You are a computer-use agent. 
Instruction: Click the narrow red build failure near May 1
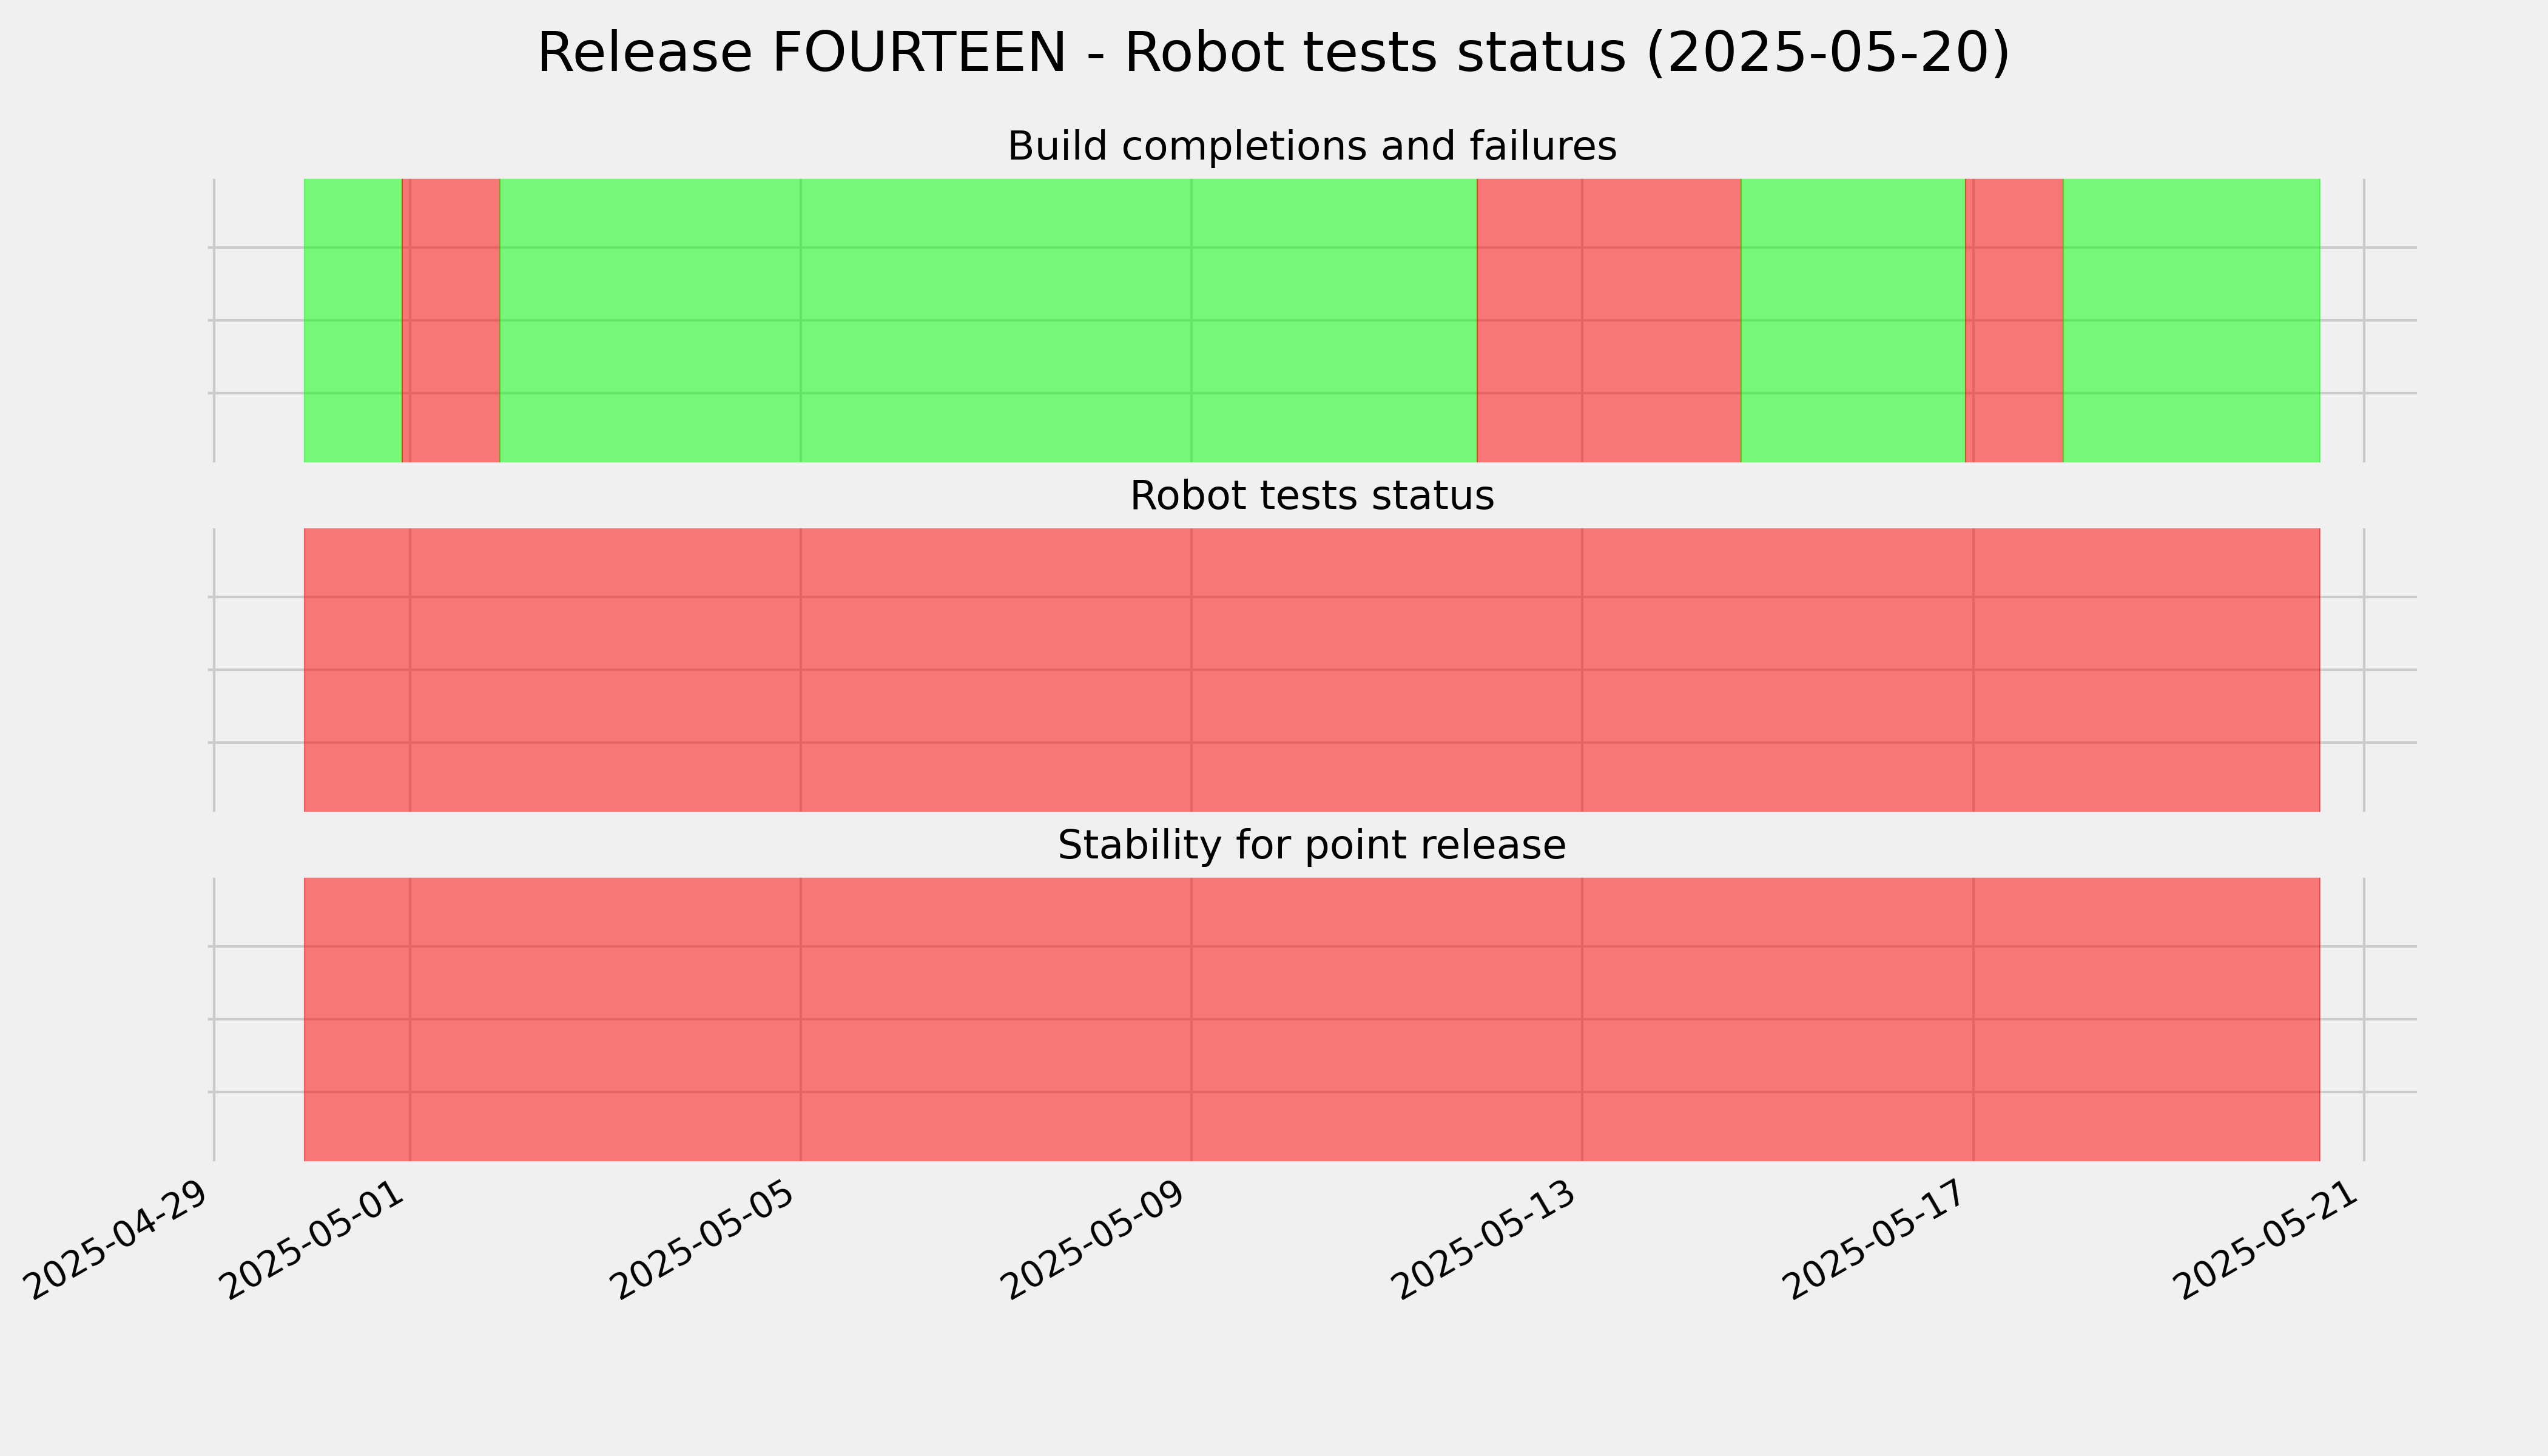(x=451, y=320)
